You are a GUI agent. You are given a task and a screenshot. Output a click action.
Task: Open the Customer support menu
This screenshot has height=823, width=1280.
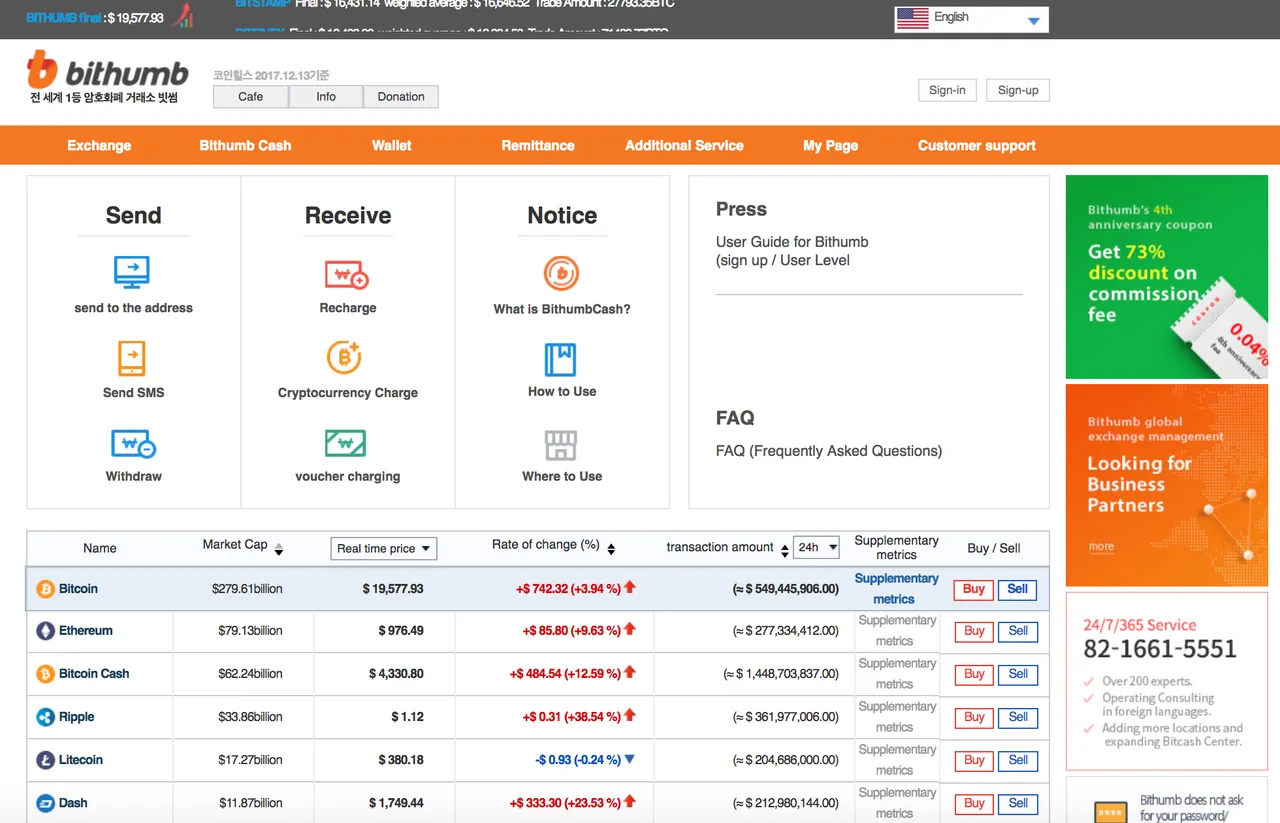pos(977,145)
